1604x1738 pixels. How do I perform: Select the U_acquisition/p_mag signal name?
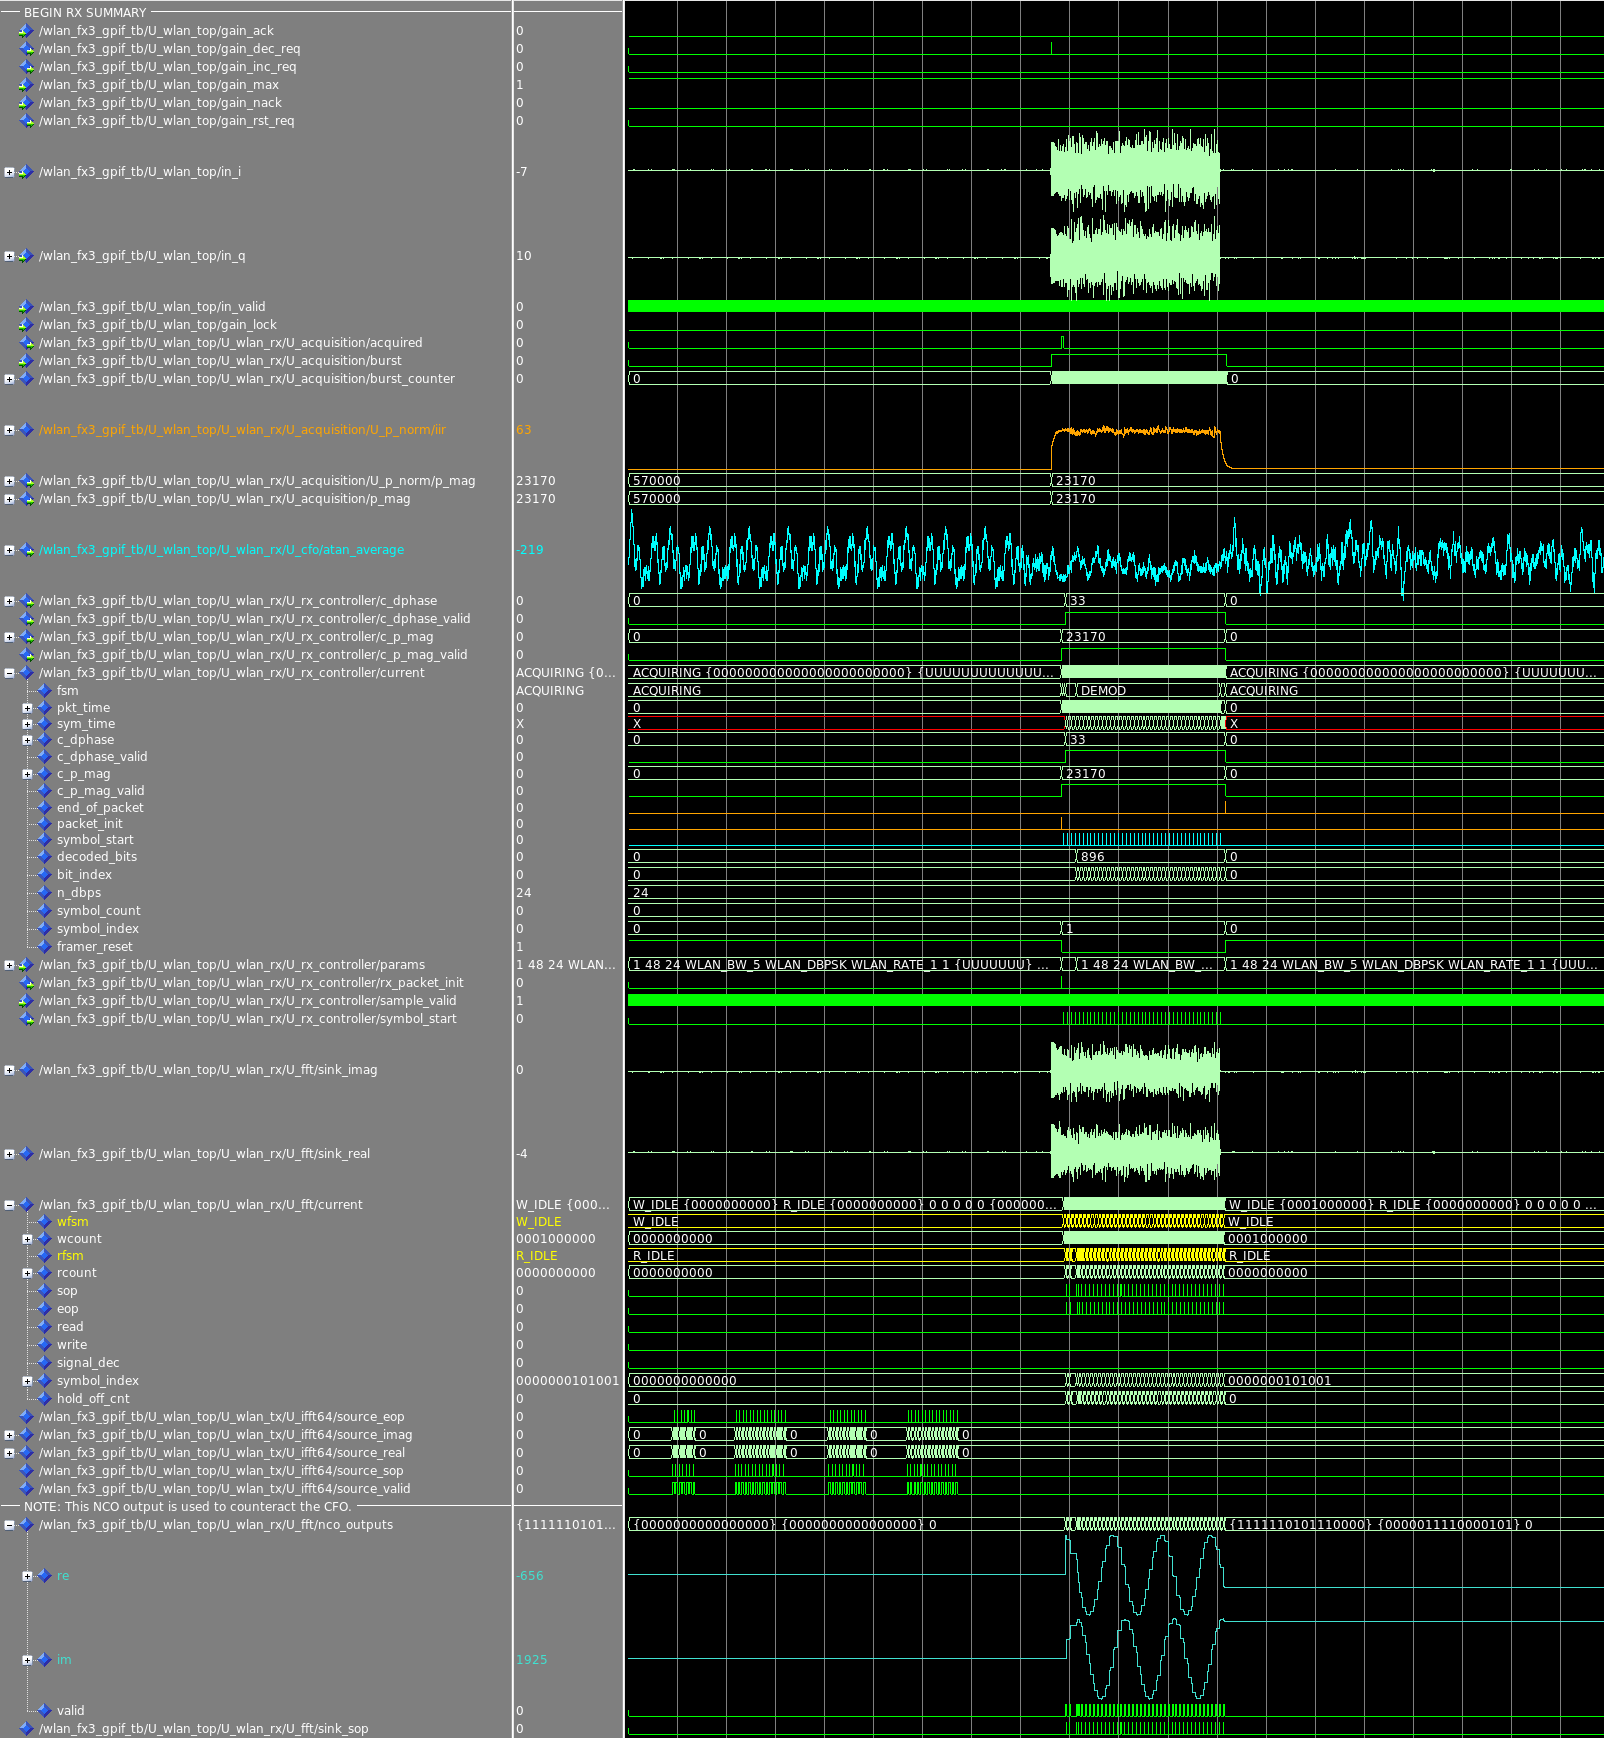pos(224,499)
